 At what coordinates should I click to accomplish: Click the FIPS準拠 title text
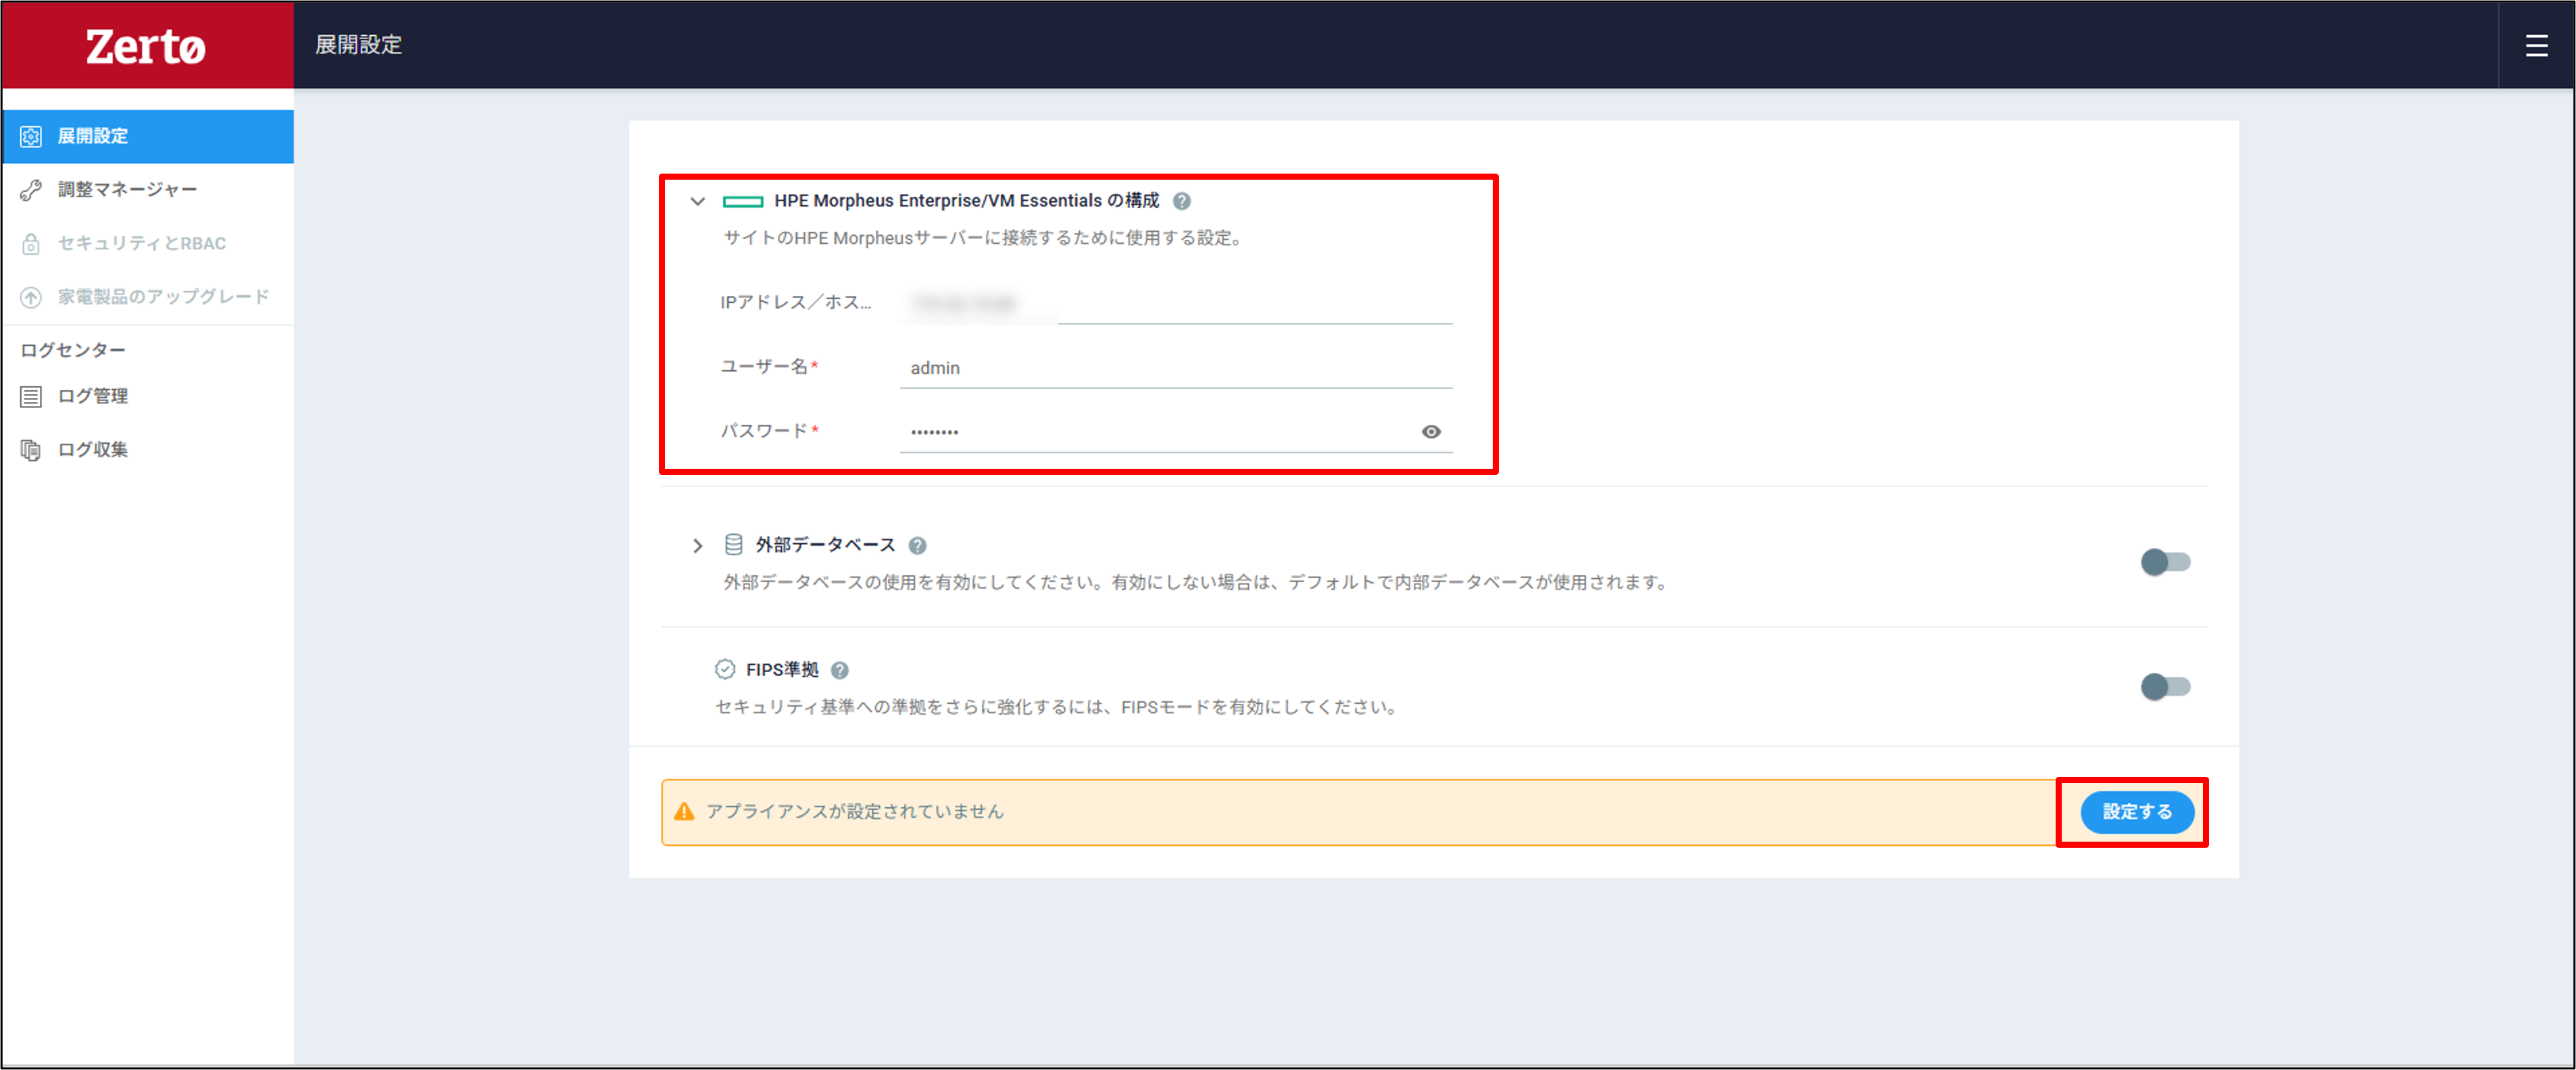[x=782, y=671]
